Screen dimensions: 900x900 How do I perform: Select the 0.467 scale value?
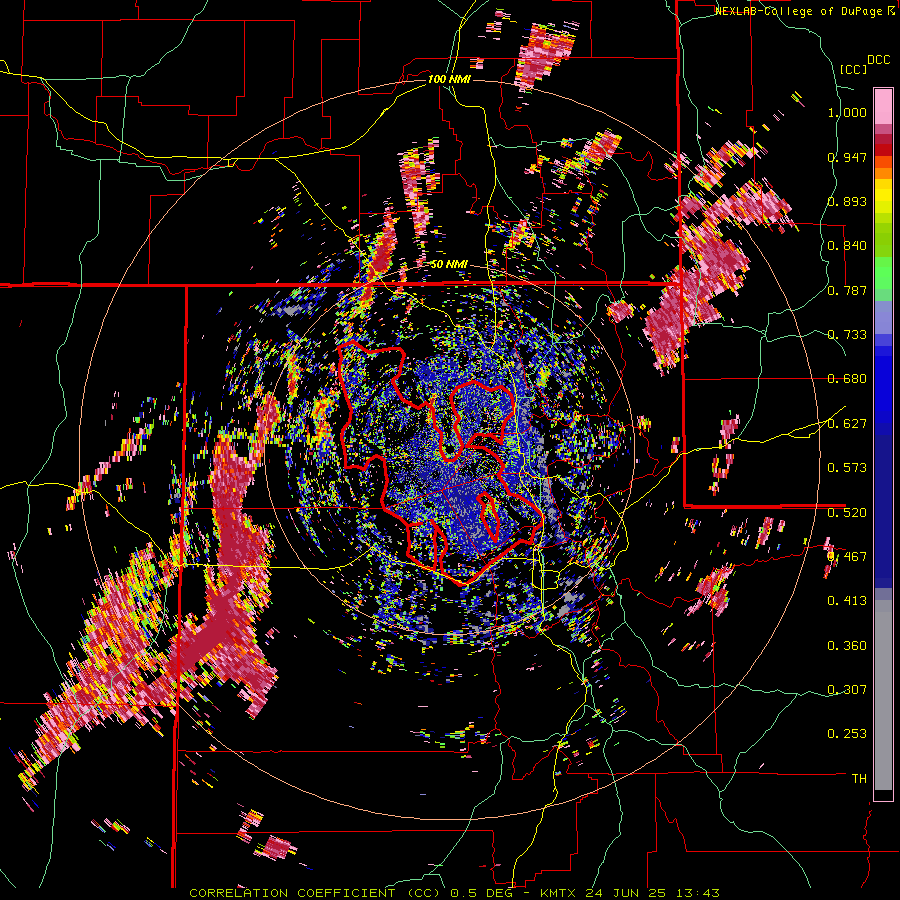tap(847, 557)
